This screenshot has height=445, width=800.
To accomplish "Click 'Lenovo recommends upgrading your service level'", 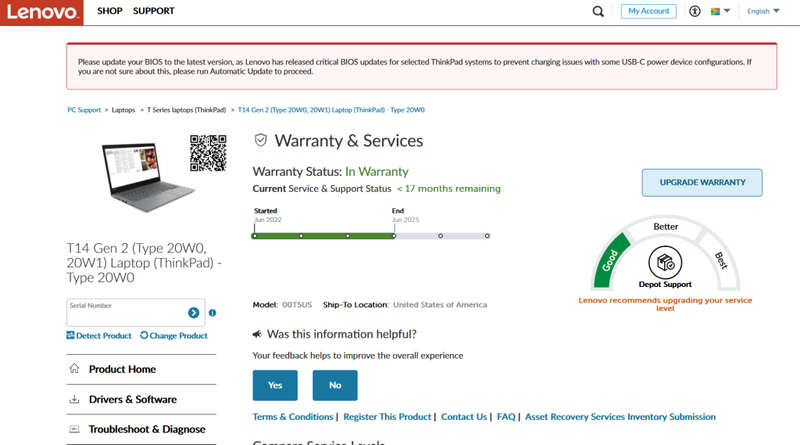I will [x=665, y=304].
